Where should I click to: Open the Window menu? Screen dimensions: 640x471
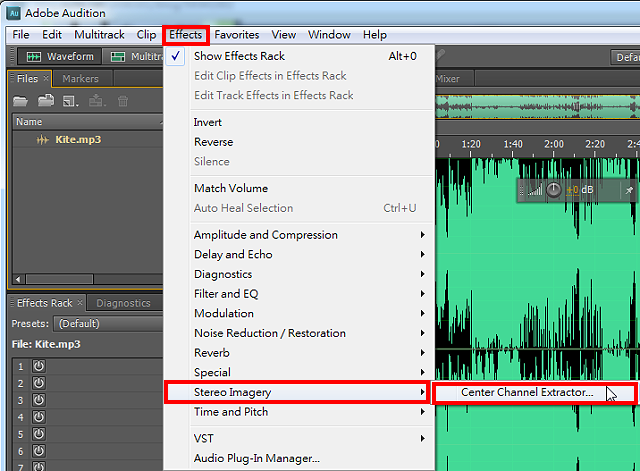[x=329, y=35]
